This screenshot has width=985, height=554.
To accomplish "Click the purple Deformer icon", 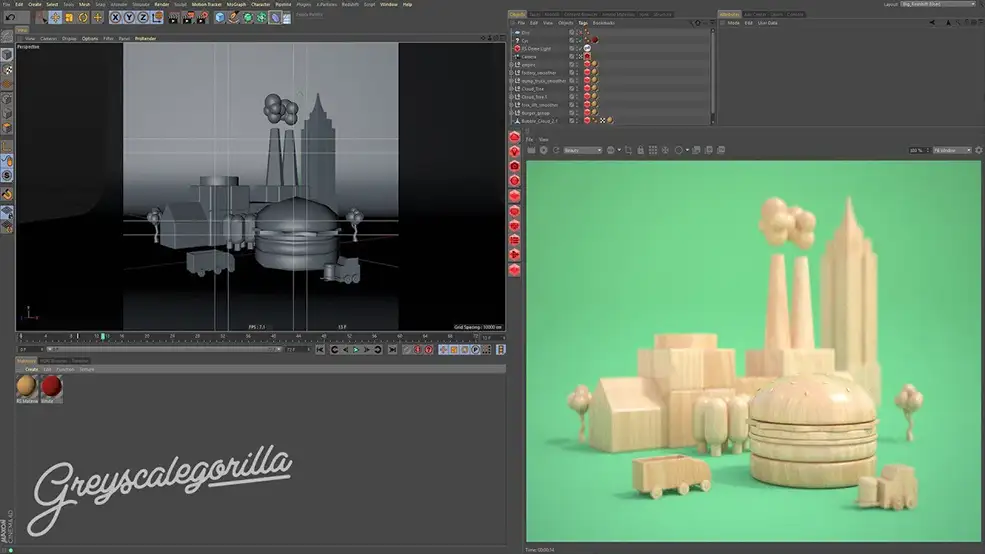I will (x=275, y=18).
